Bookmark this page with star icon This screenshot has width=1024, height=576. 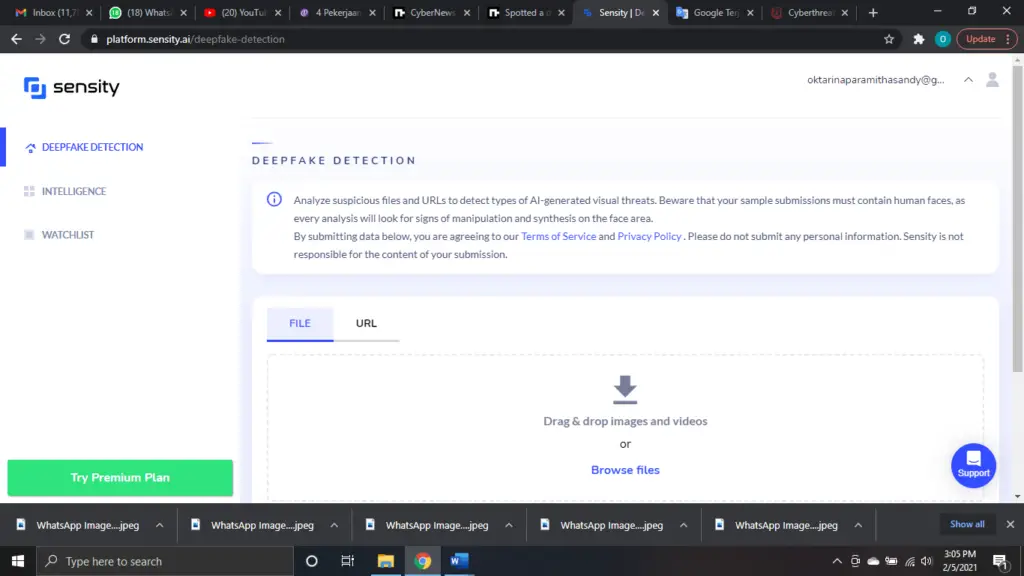[x=889, y=39]
